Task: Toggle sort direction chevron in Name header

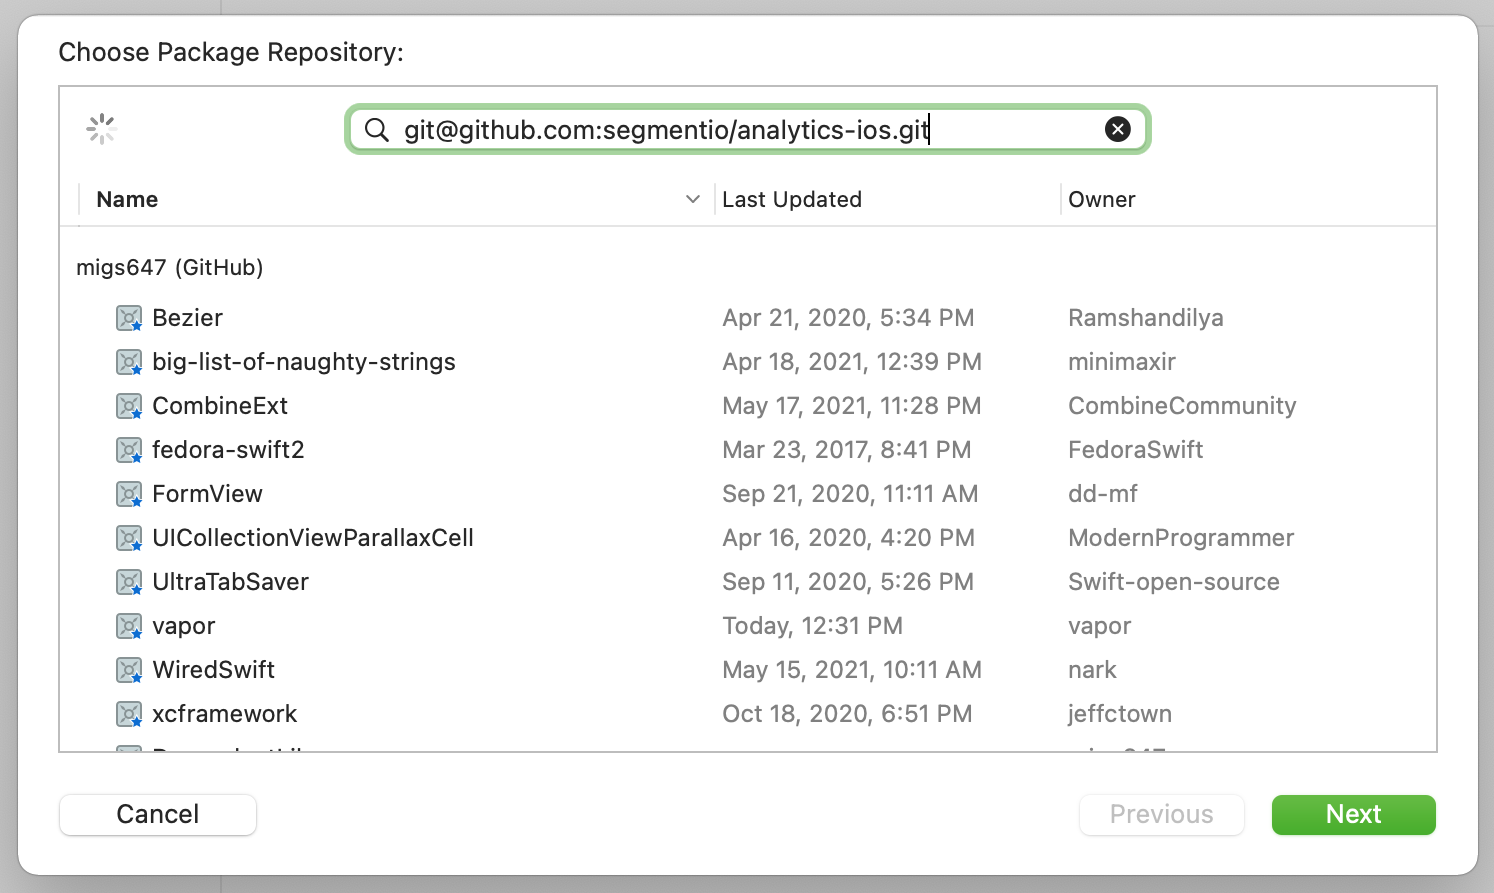Action: coord(693,199)
